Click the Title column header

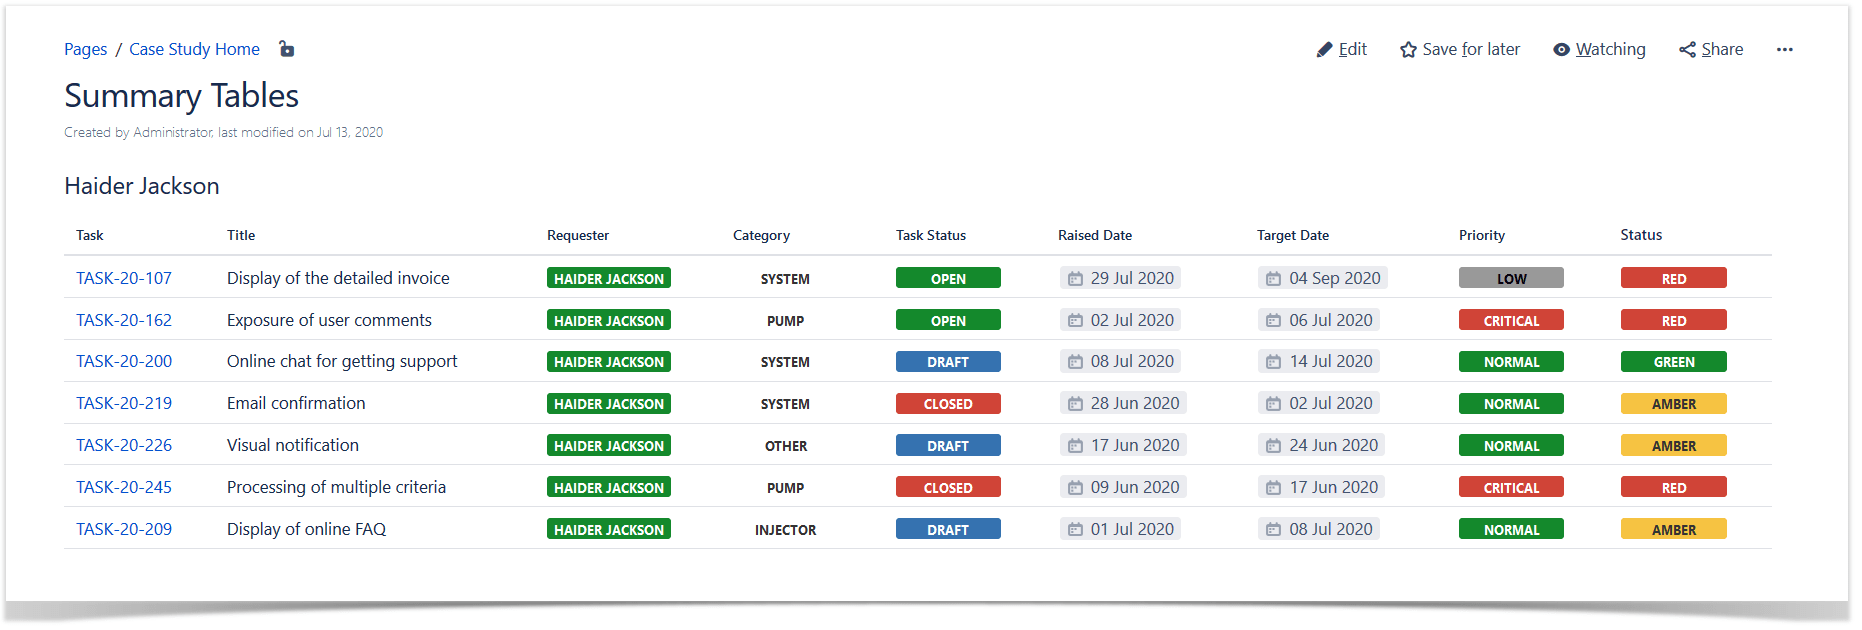pyautogui.click(x=241, y=235)
